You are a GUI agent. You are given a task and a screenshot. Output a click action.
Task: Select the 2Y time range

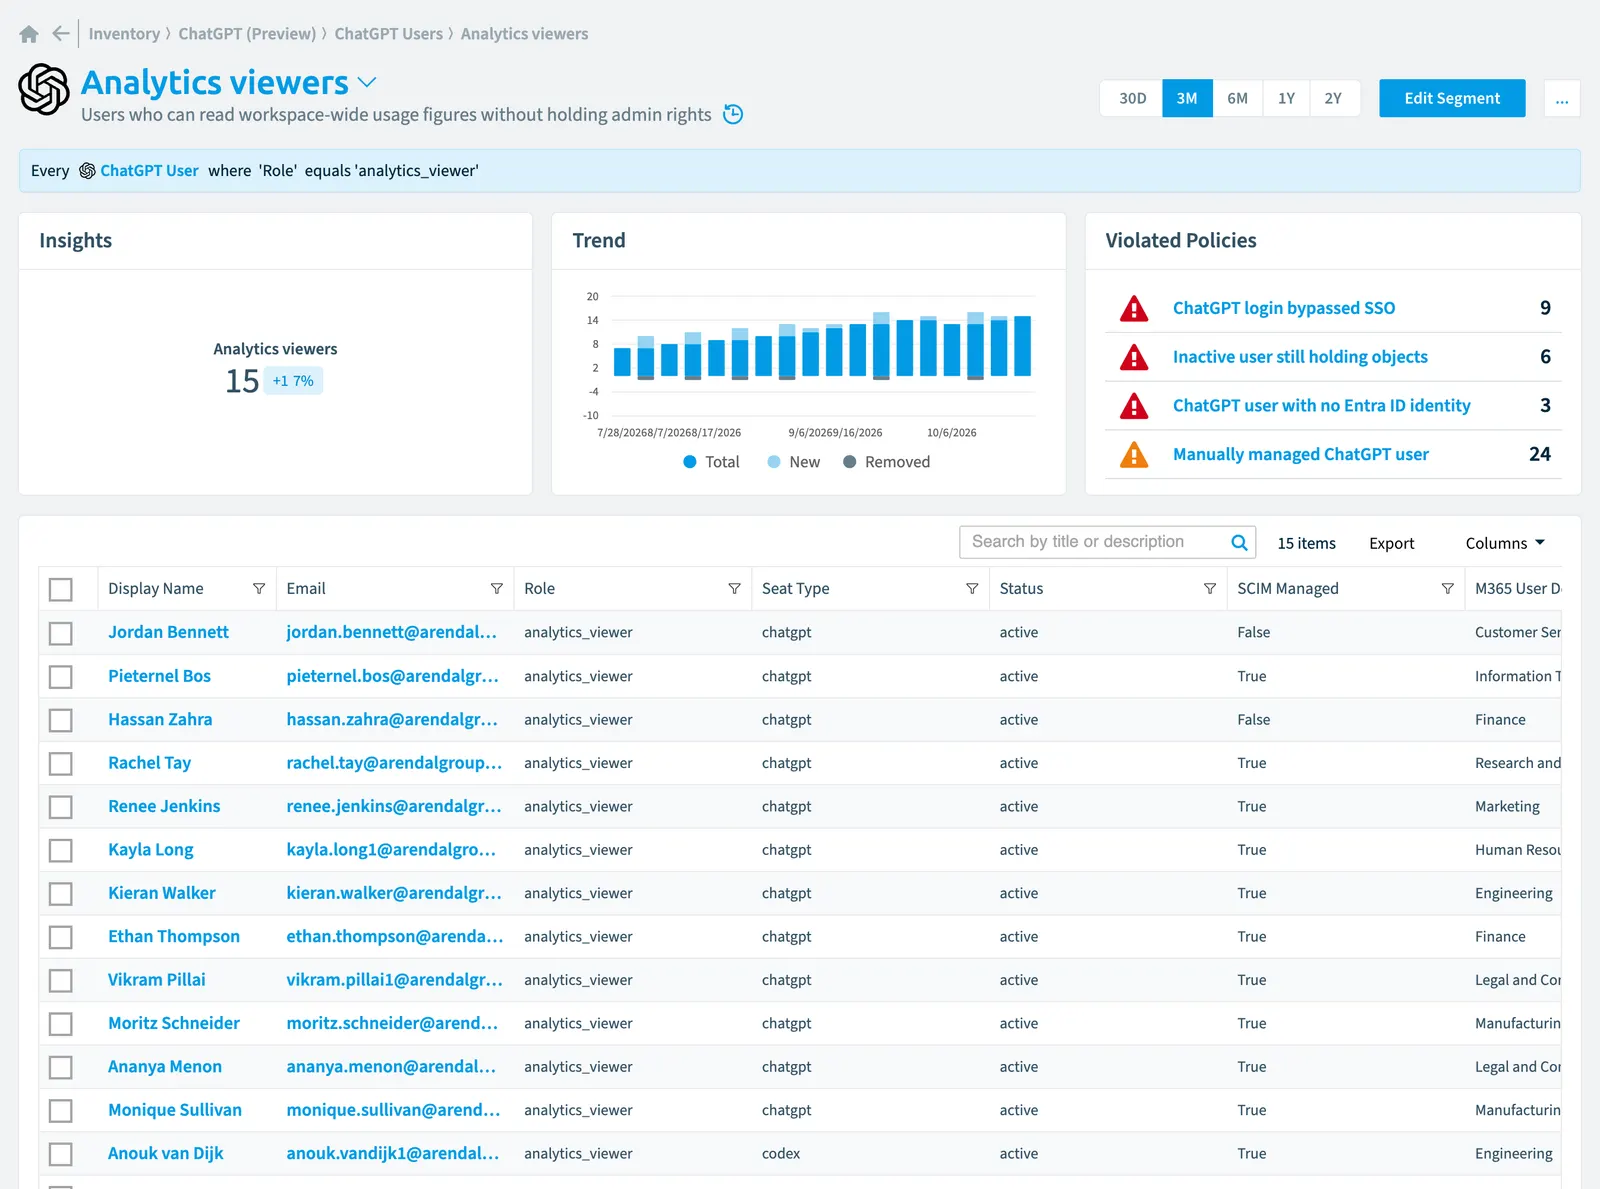[x=1334, y=98]
